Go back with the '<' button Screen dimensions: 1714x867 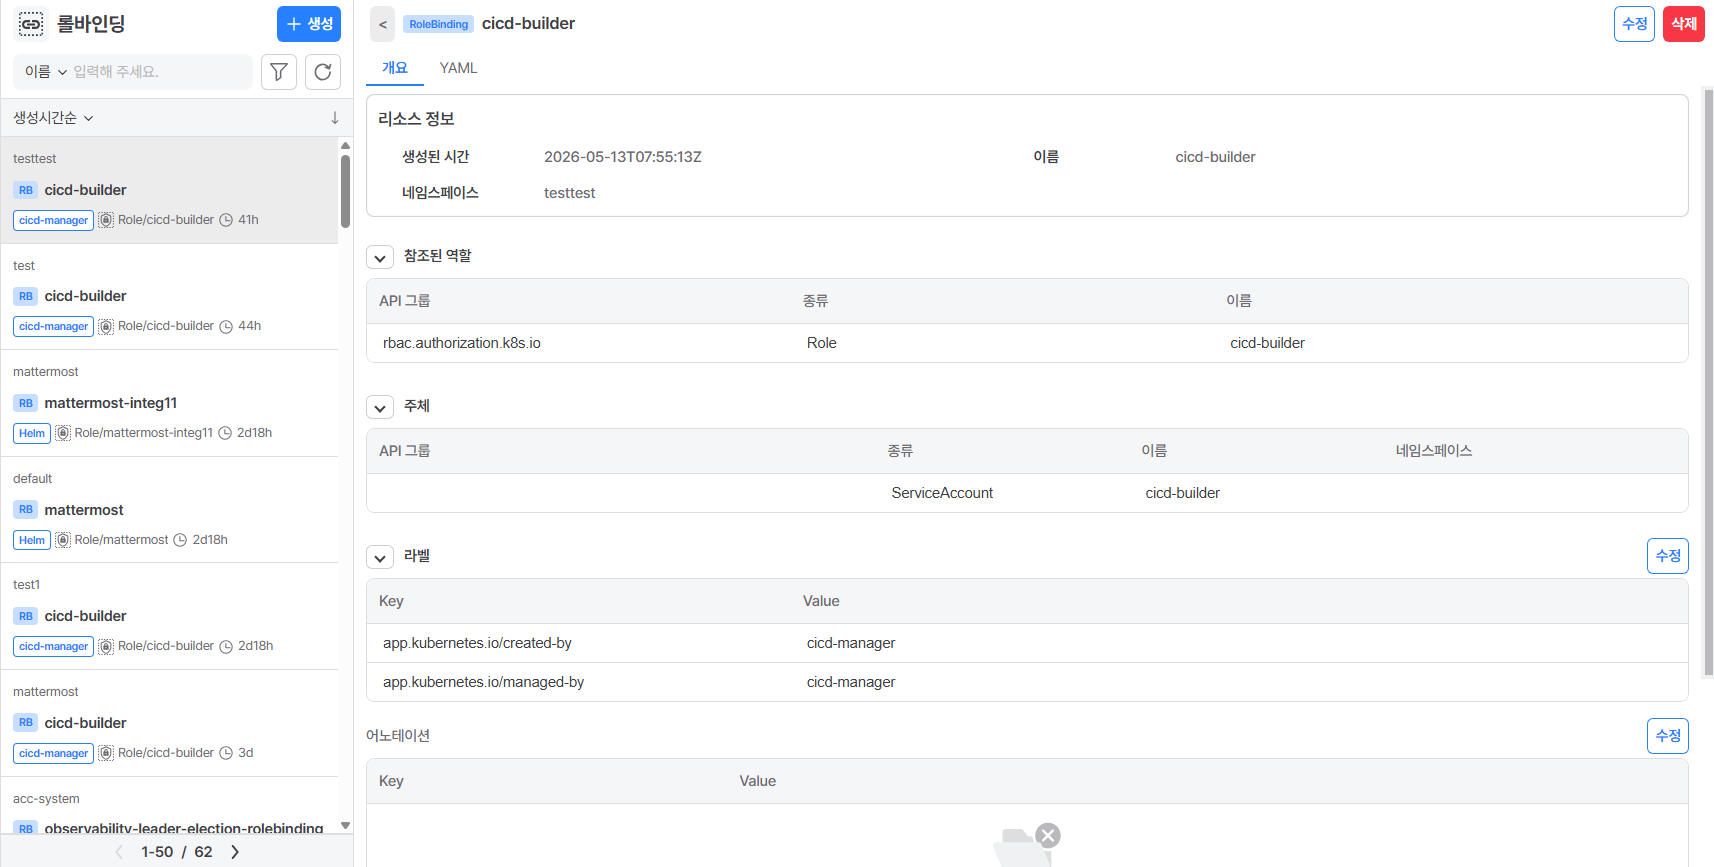click(382, 24)
